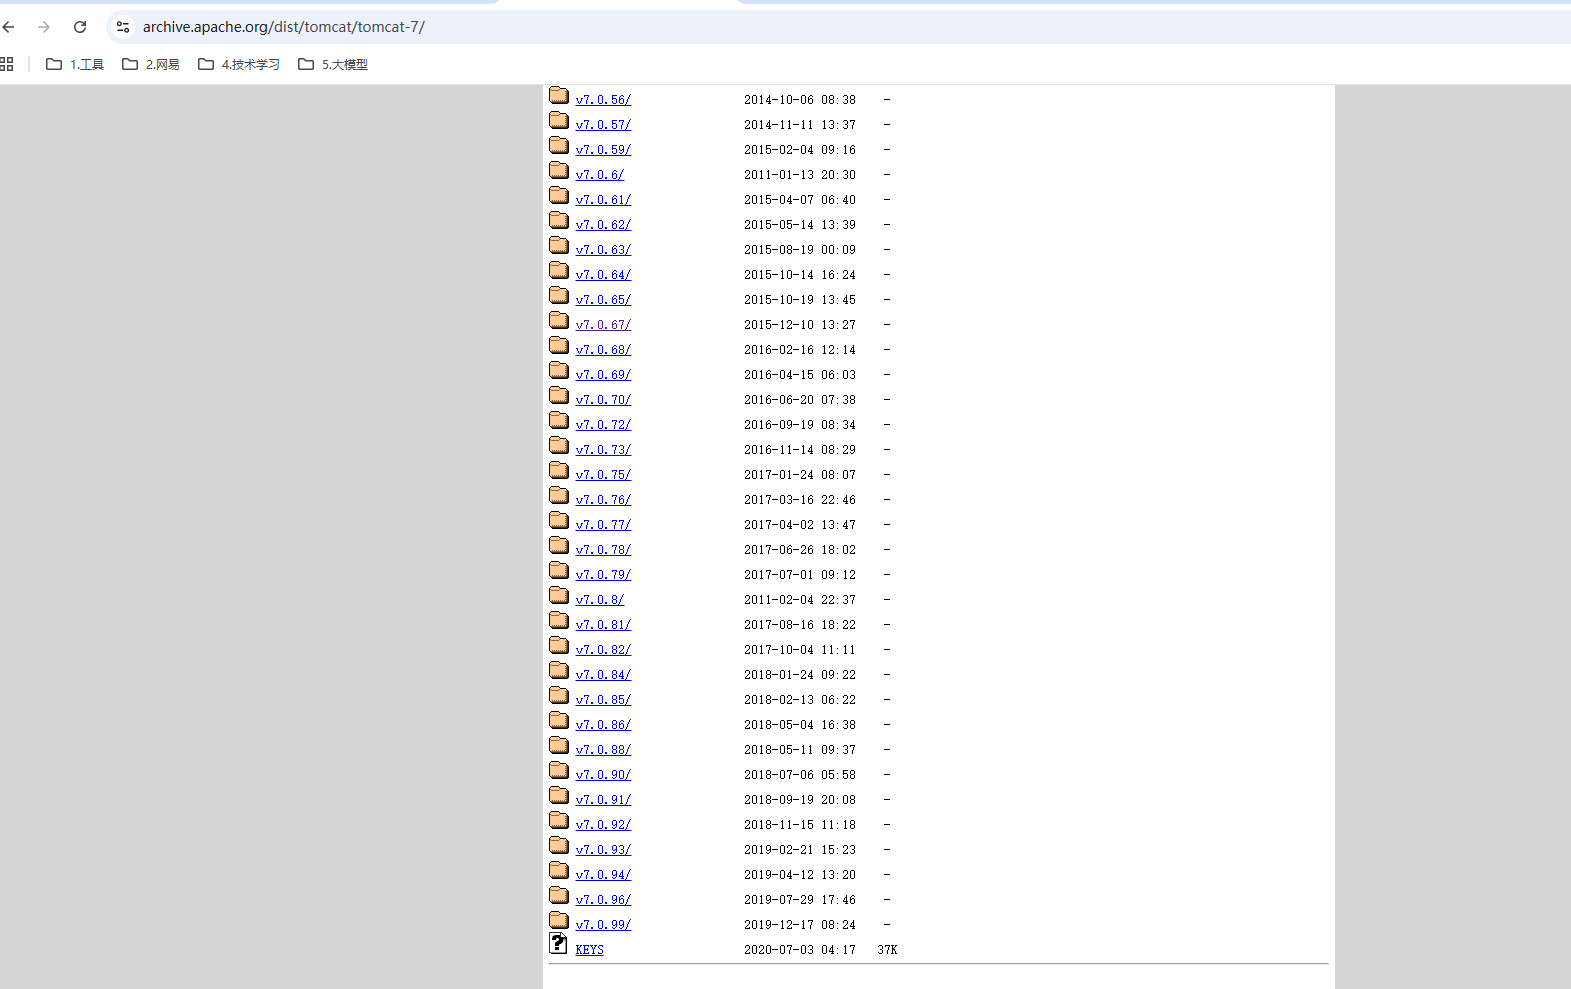Open the 5.大模型 bookmark folder
The height and width of the screenshot is (989, 1571).
(x=333, y=64)
